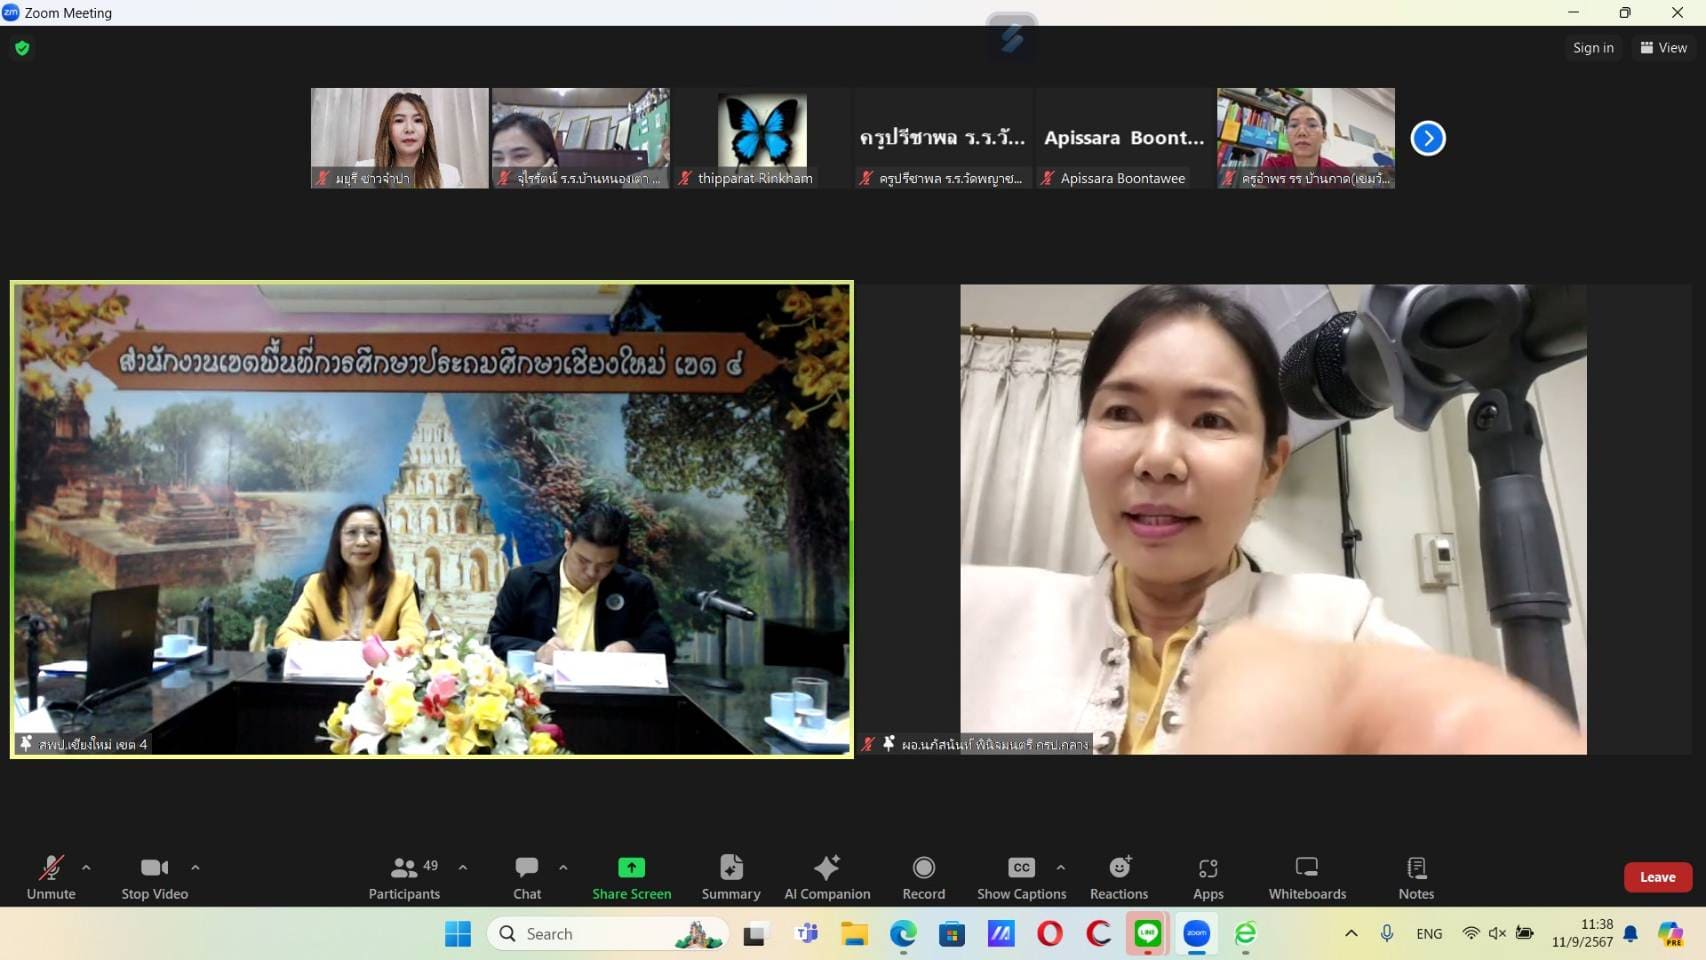
Task: Leave the meeting
Action: tap(1657, 877)
